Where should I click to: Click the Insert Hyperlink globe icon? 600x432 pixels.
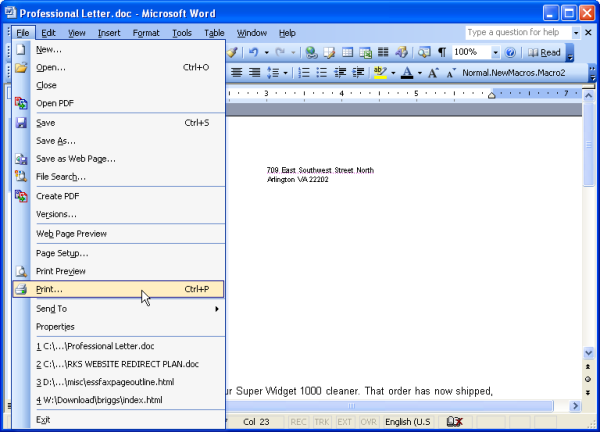point(311,52)
